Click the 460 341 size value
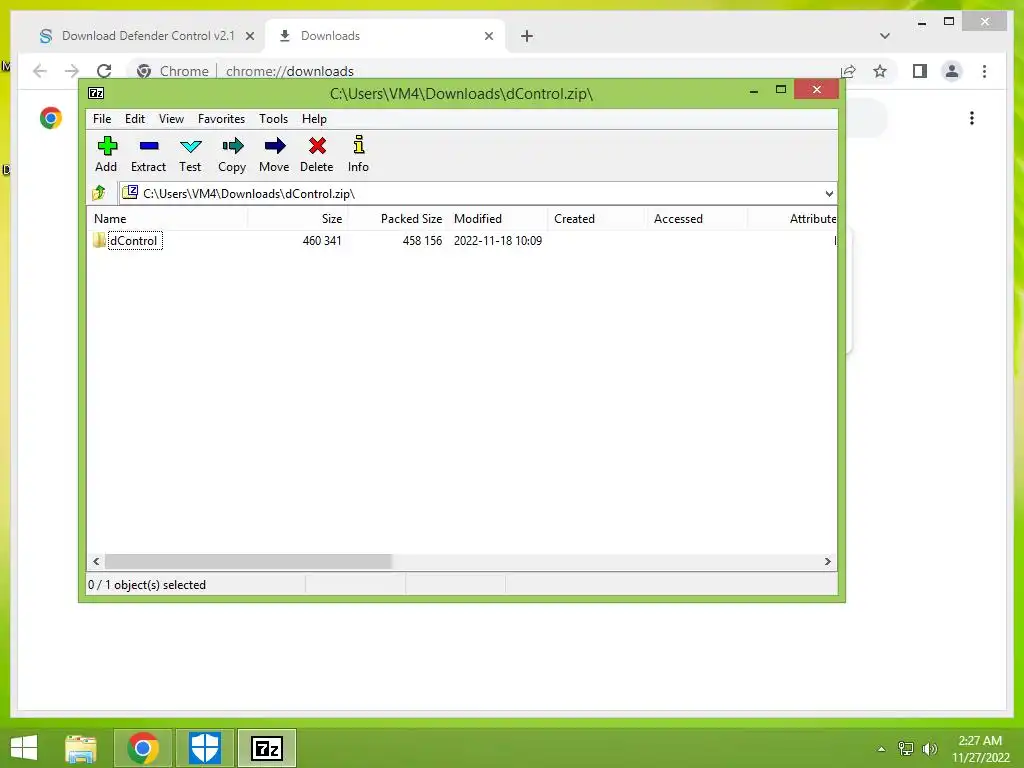Screen dimensions: 1024x768 pos(322,240)
